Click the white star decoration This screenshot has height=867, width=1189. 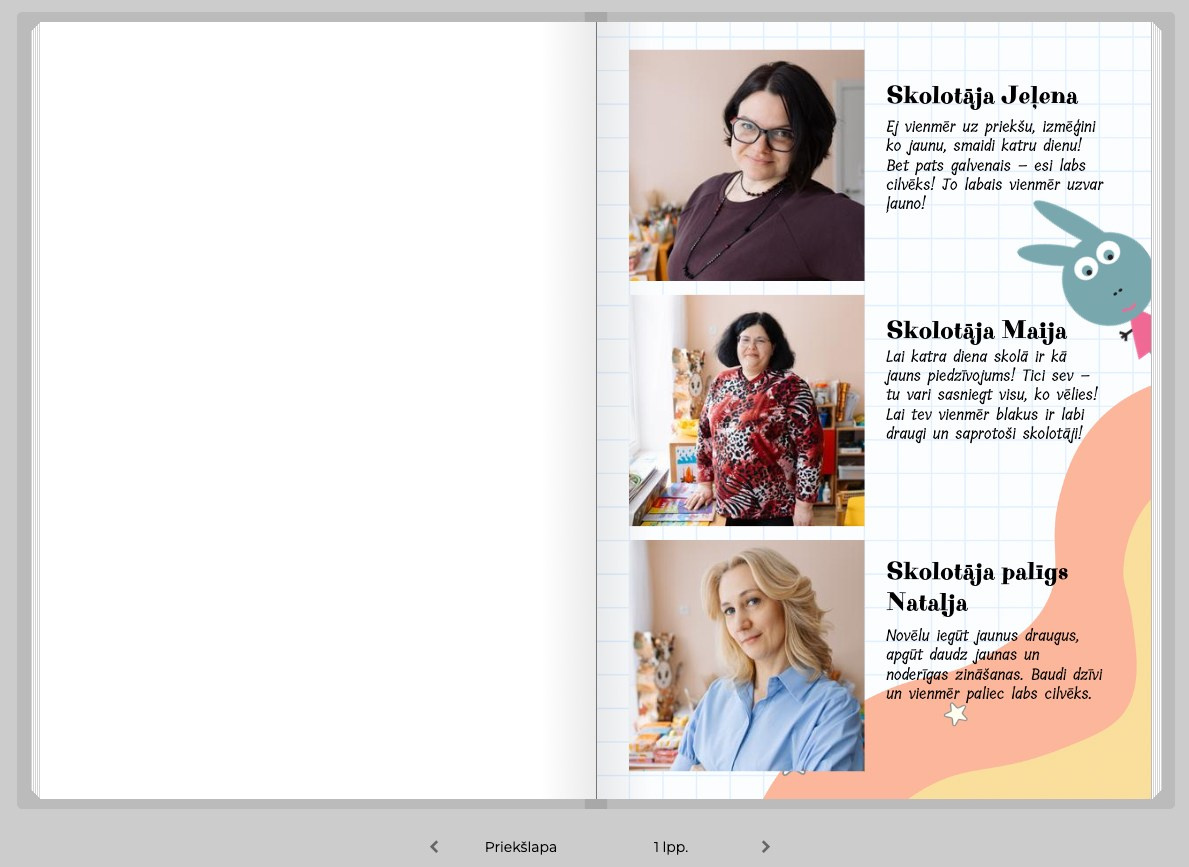(956, 713)
